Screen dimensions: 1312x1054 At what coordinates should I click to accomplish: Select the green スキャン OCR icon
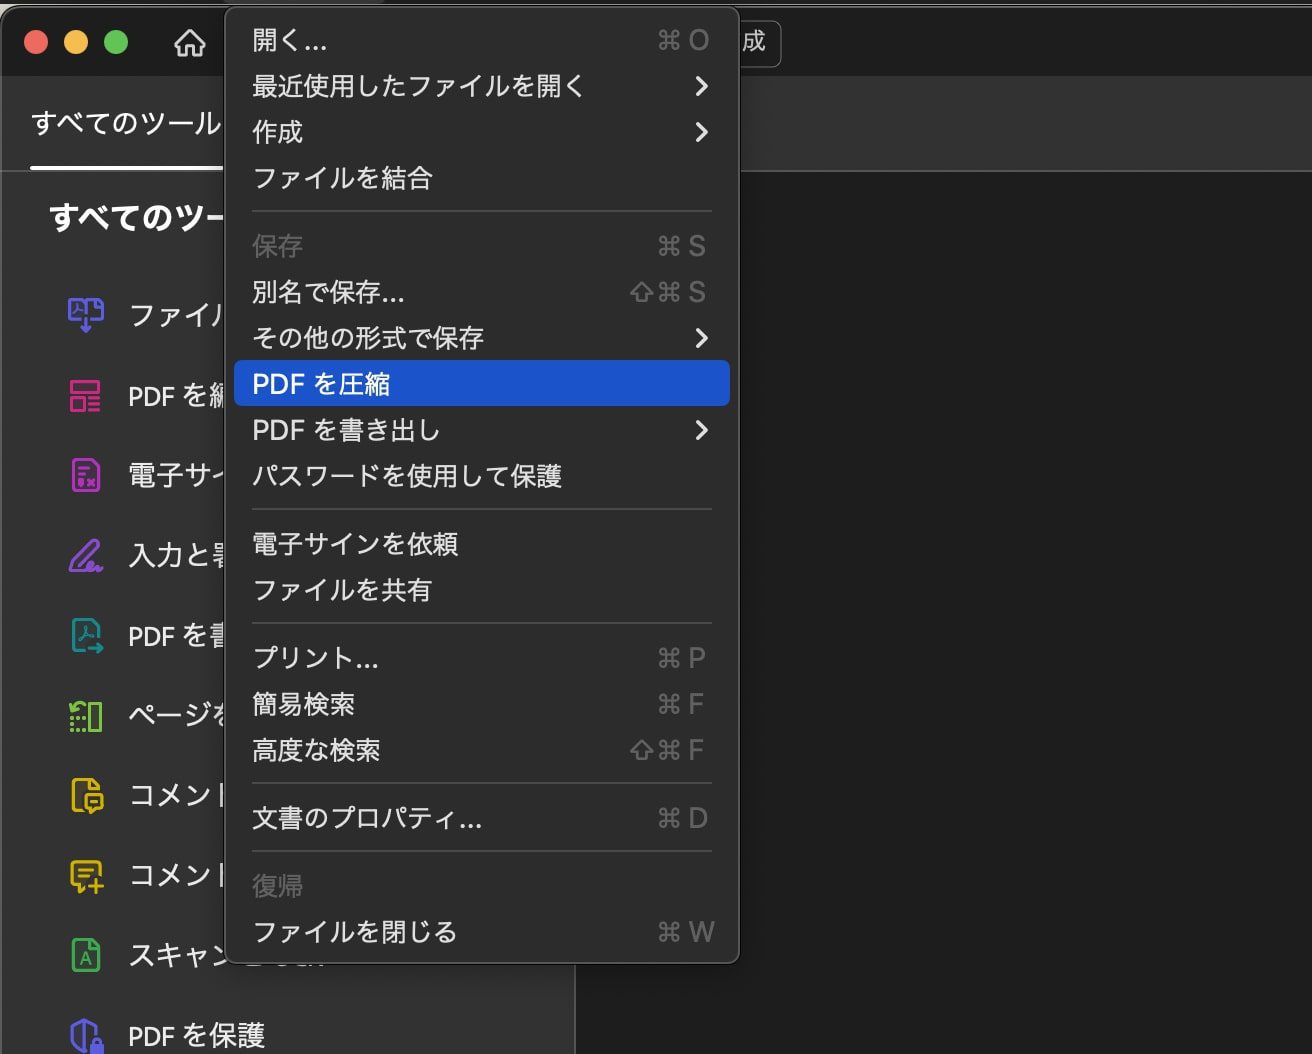(x=86, y=955)
